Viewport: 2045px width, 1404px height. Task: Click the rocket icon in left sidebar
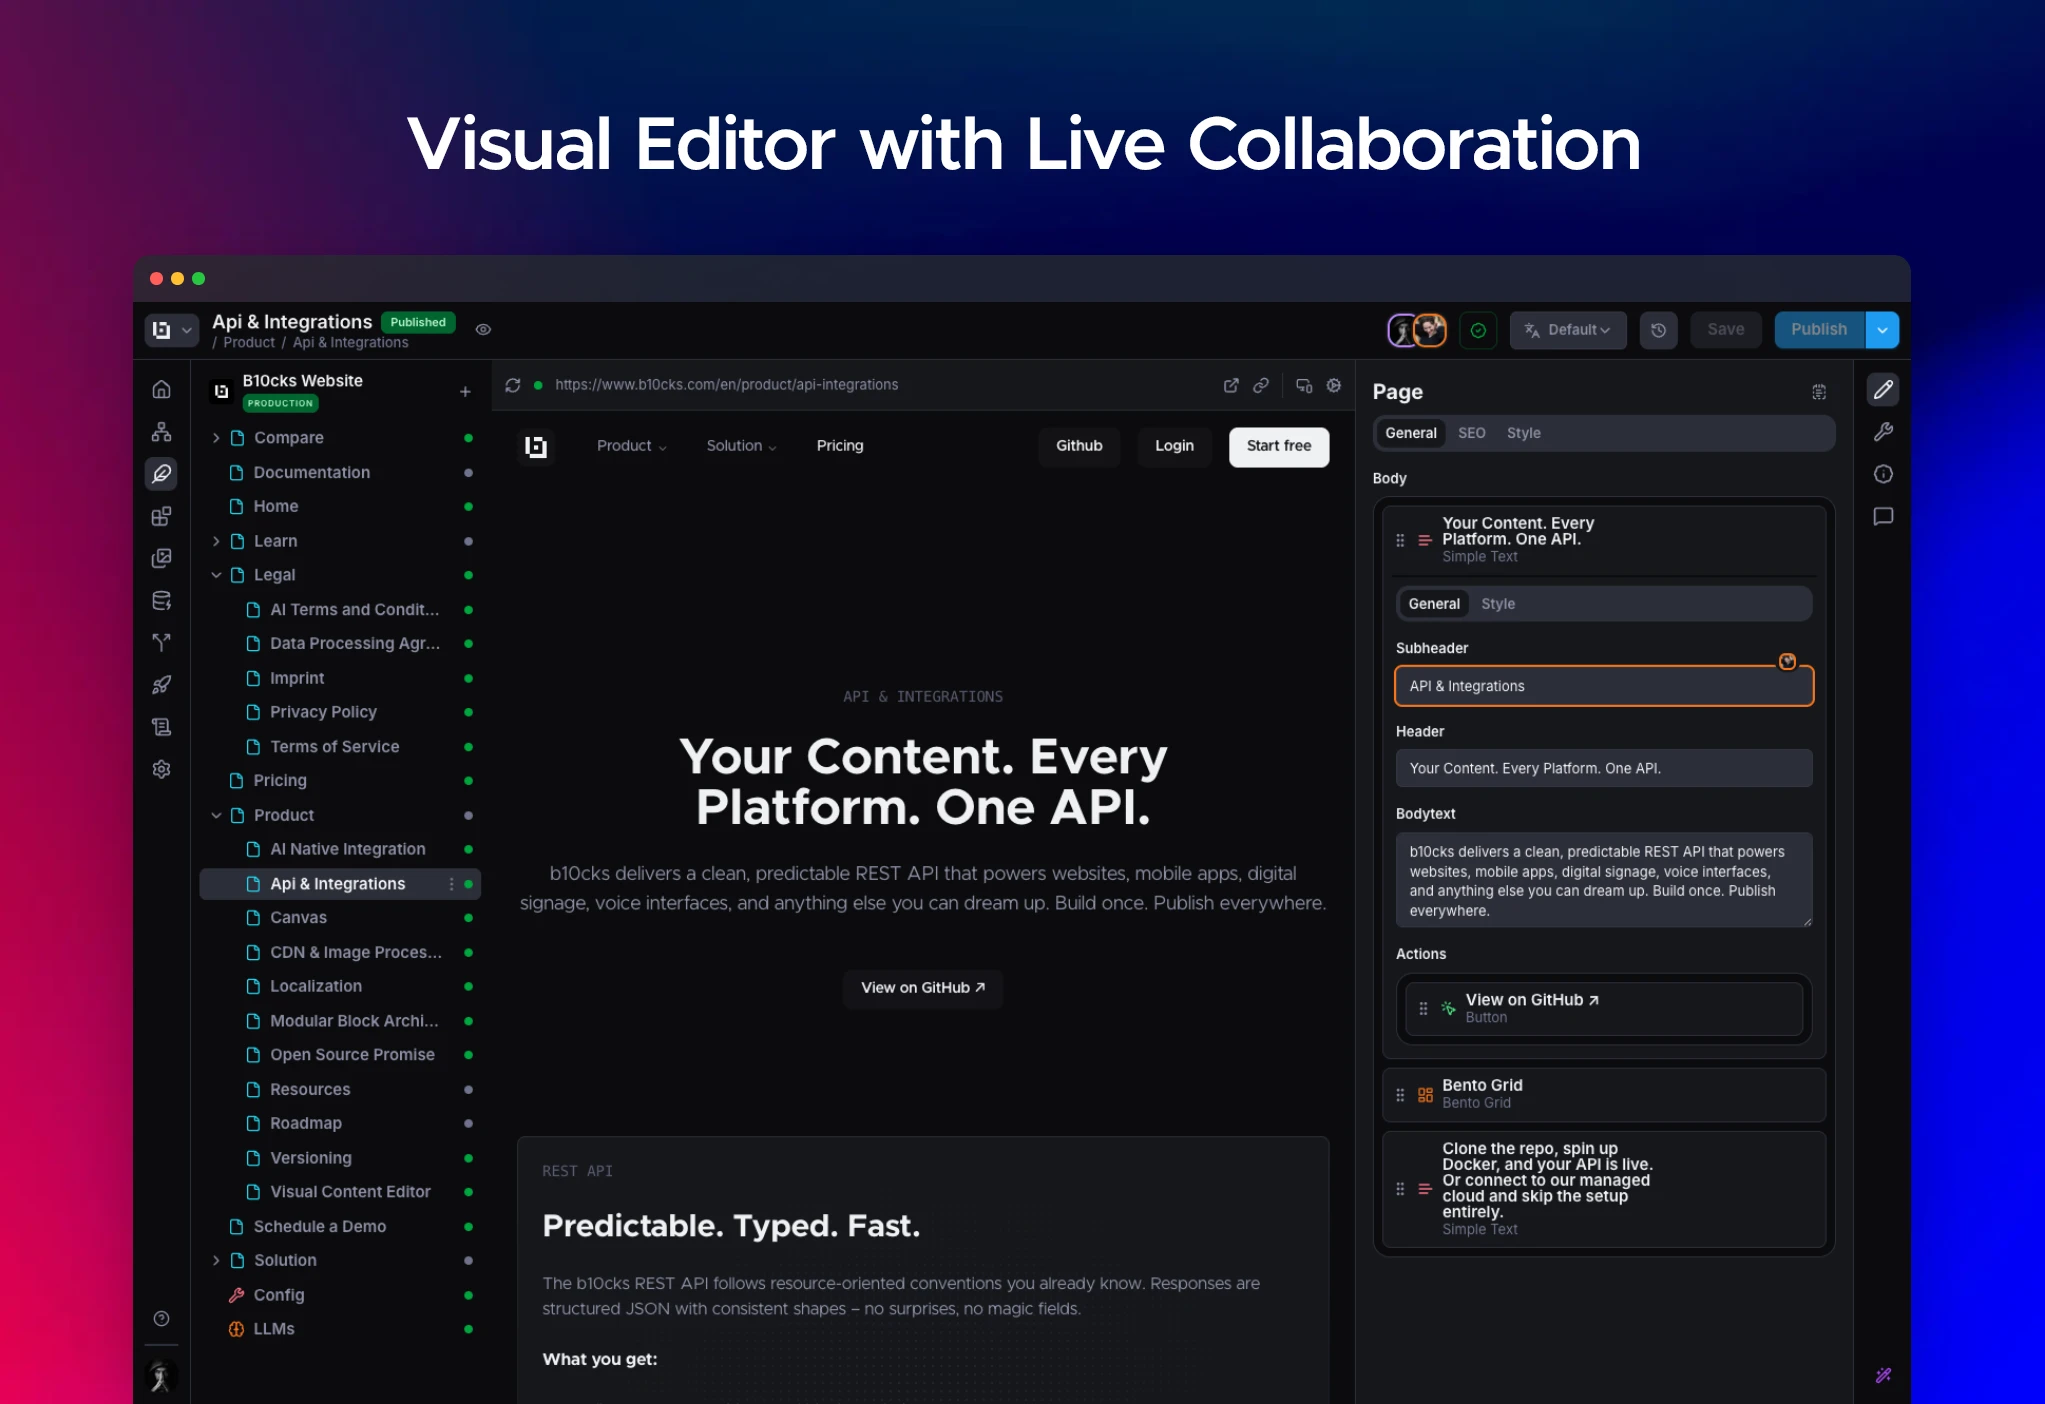[x=161, y=685]
